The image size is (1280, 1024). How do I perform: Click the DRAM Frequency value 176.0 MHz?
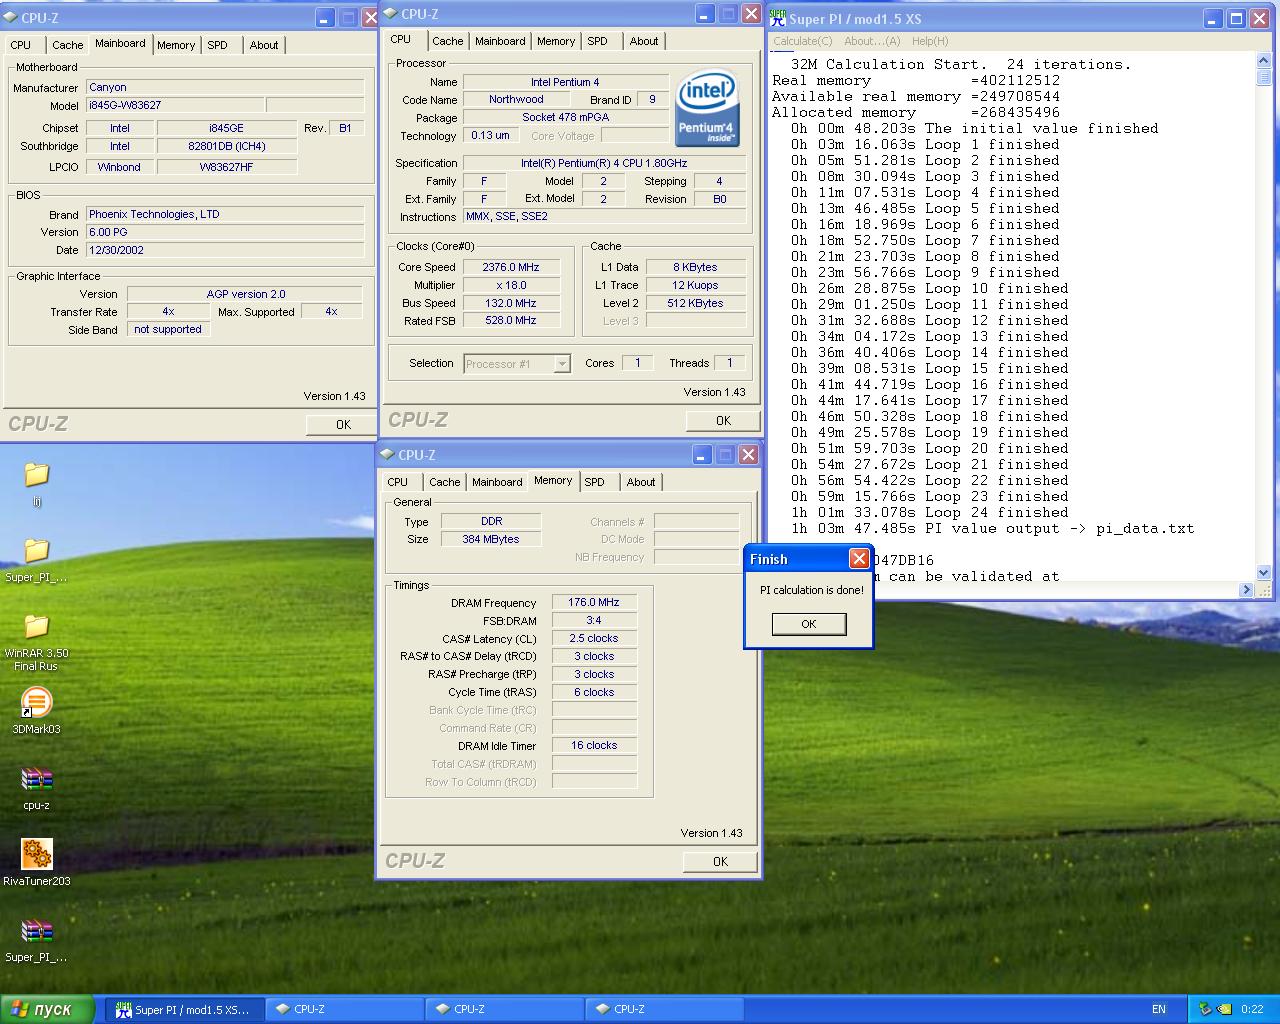(594, 602)
